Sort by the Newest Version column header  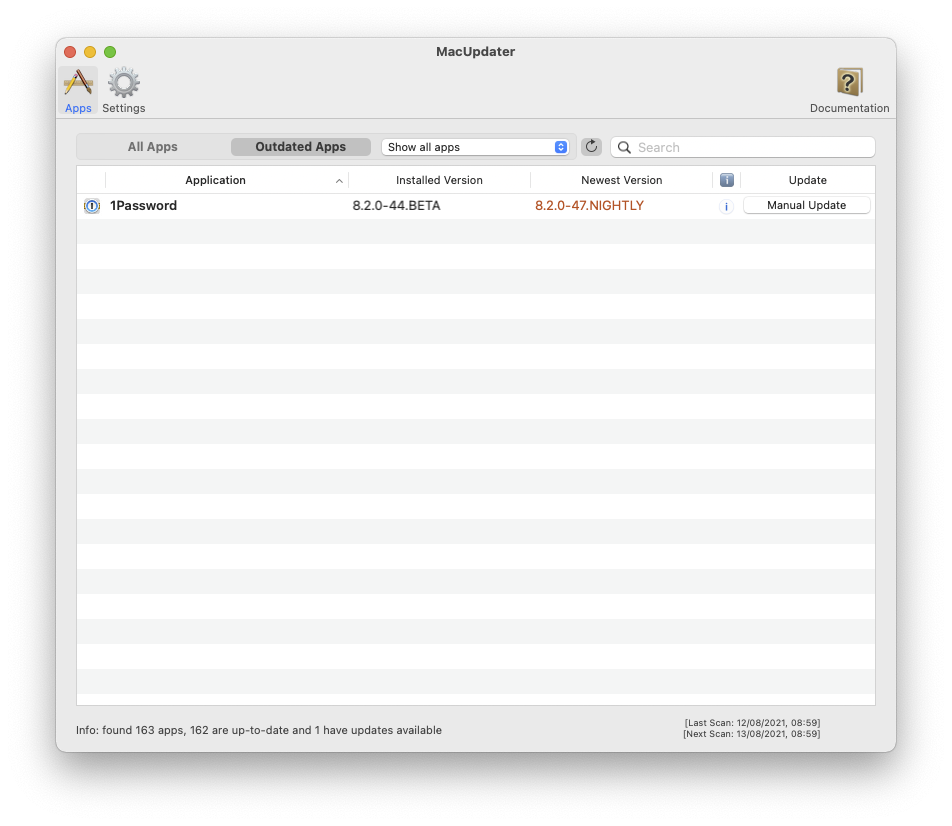(621, 180)
